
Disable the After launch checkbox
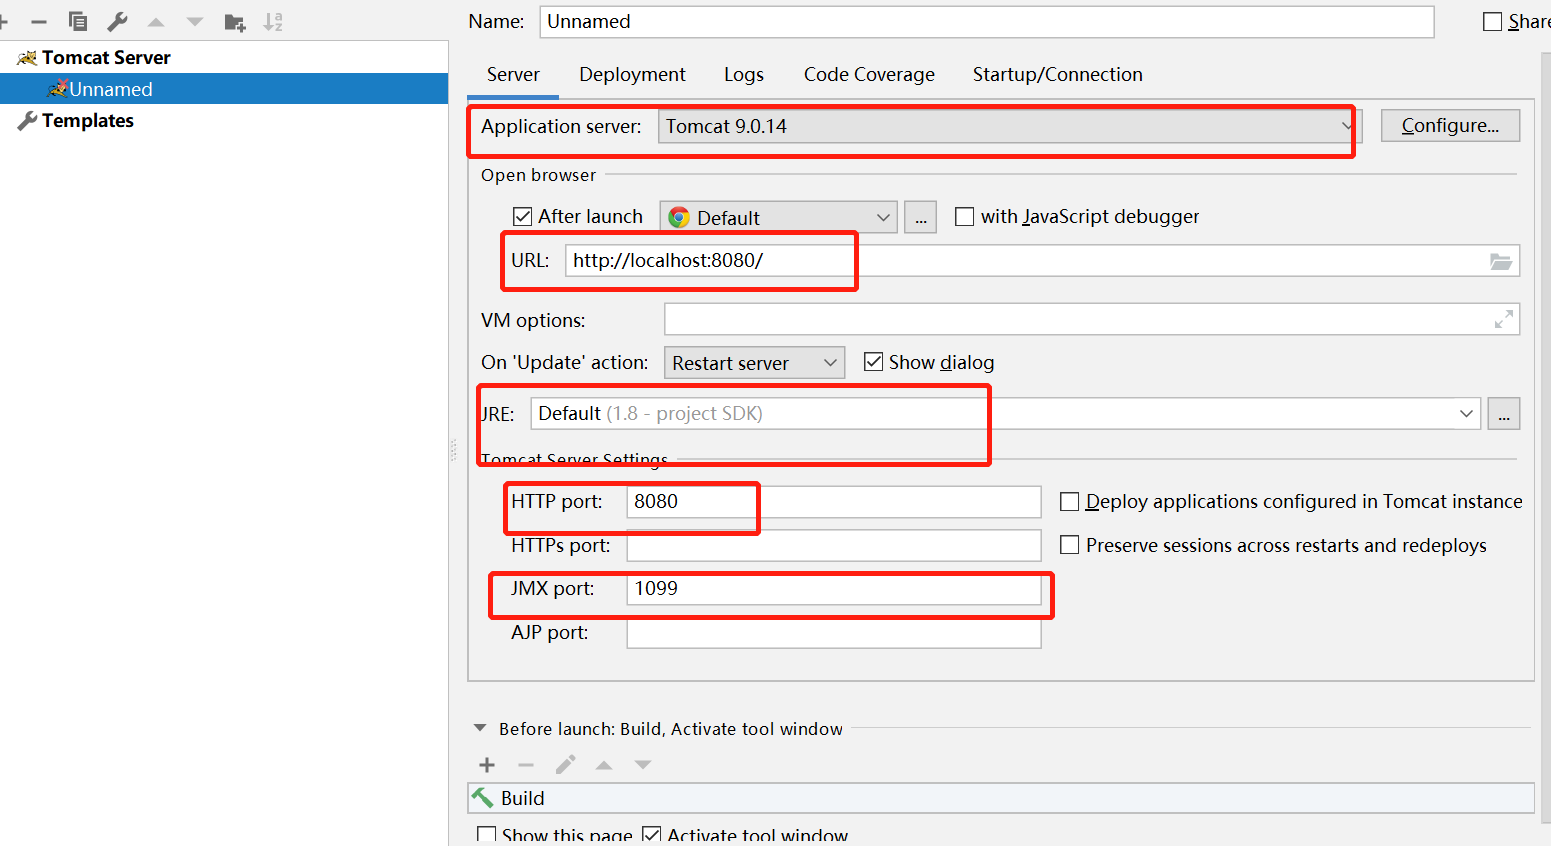pyautogui.click(x=522, y=217)
